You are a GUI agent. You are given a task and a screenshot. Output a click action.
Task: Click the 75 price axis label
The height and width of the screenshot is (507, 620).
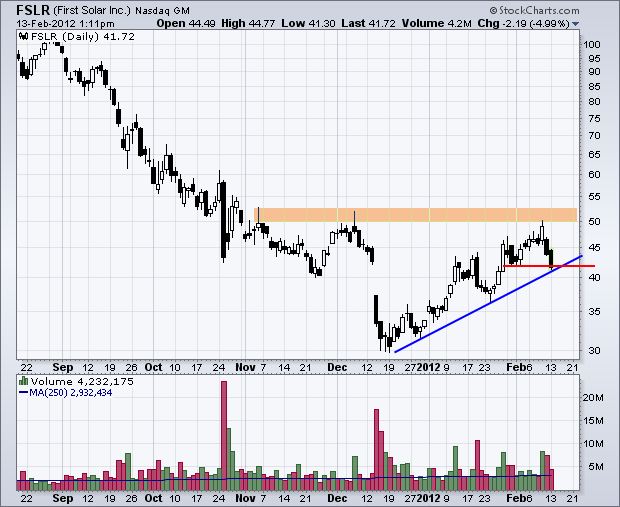pos(594,118)
